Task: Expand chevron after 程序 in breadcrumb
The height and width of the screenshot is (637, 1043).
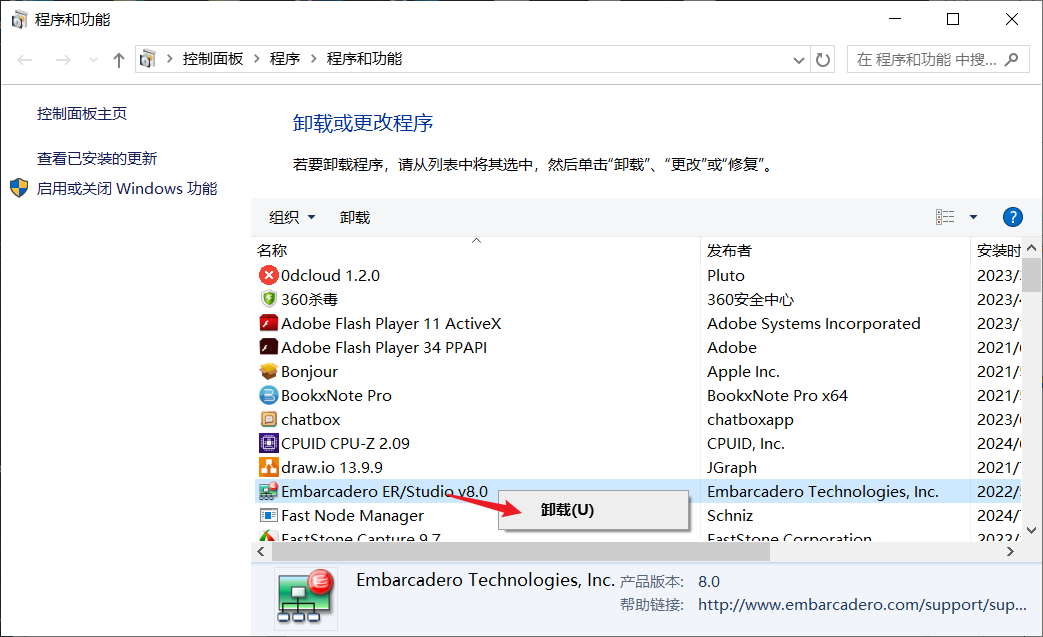Action: 313,59
